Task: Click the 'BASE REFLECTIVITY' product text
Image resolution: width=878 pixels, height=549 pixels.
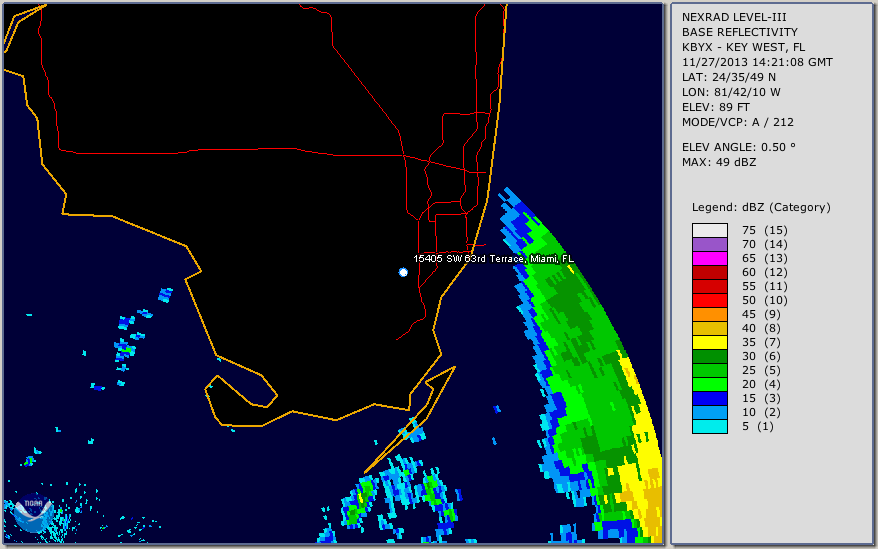Action: point(739,32)
